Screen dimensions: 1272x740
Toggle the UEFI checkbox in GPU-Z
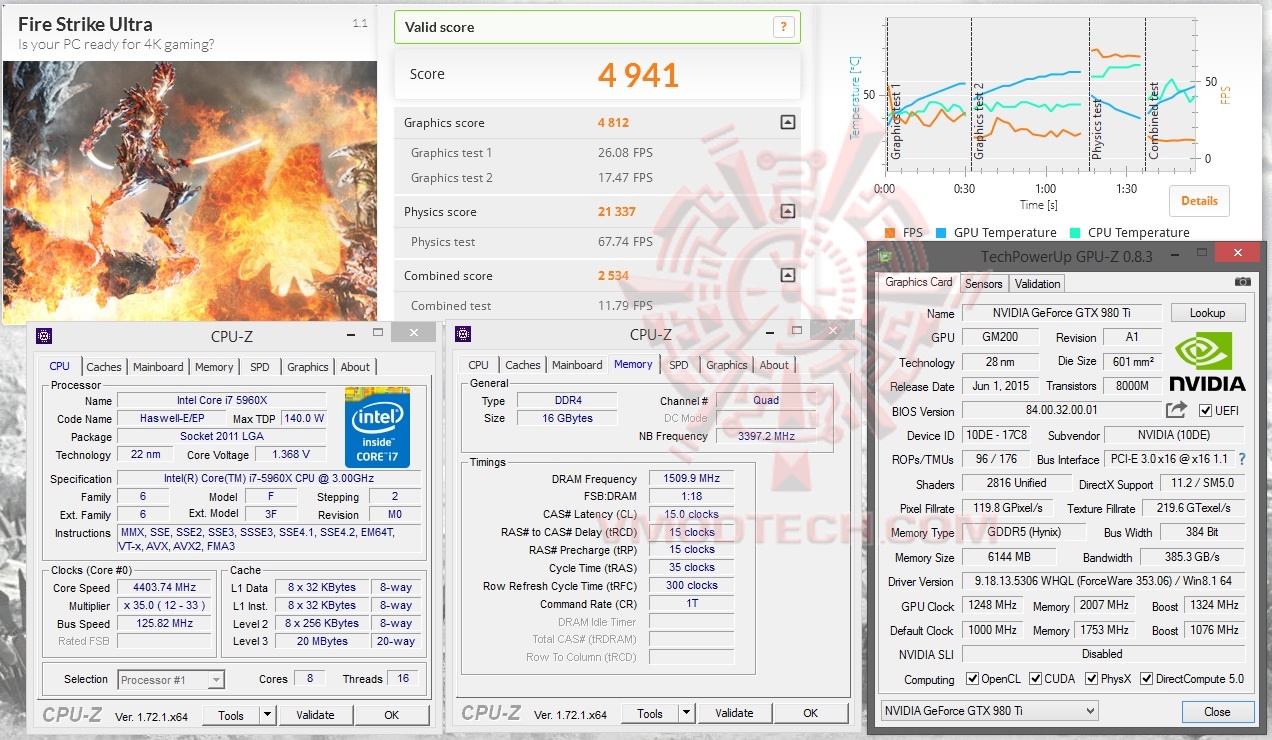[1205, 410]
